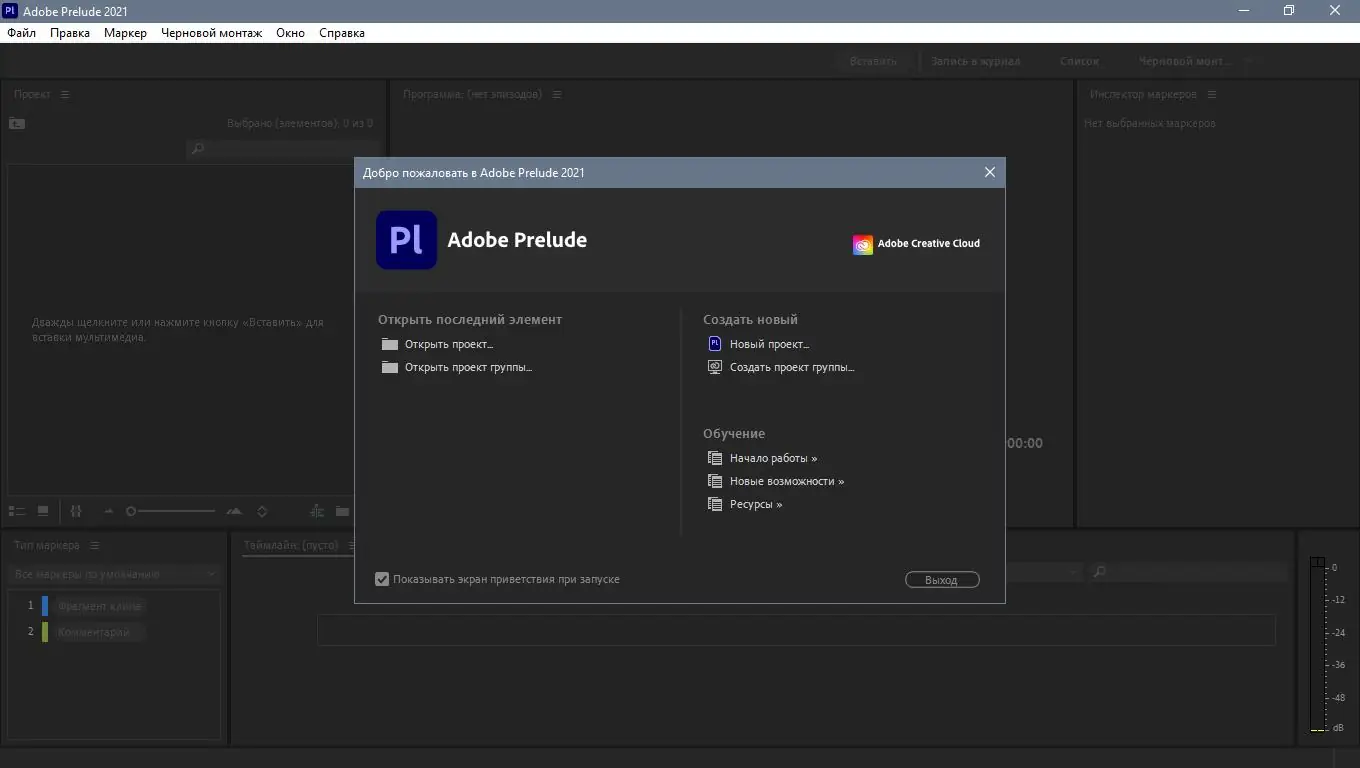Click the timecode 00:00 display

(1024, 443)
